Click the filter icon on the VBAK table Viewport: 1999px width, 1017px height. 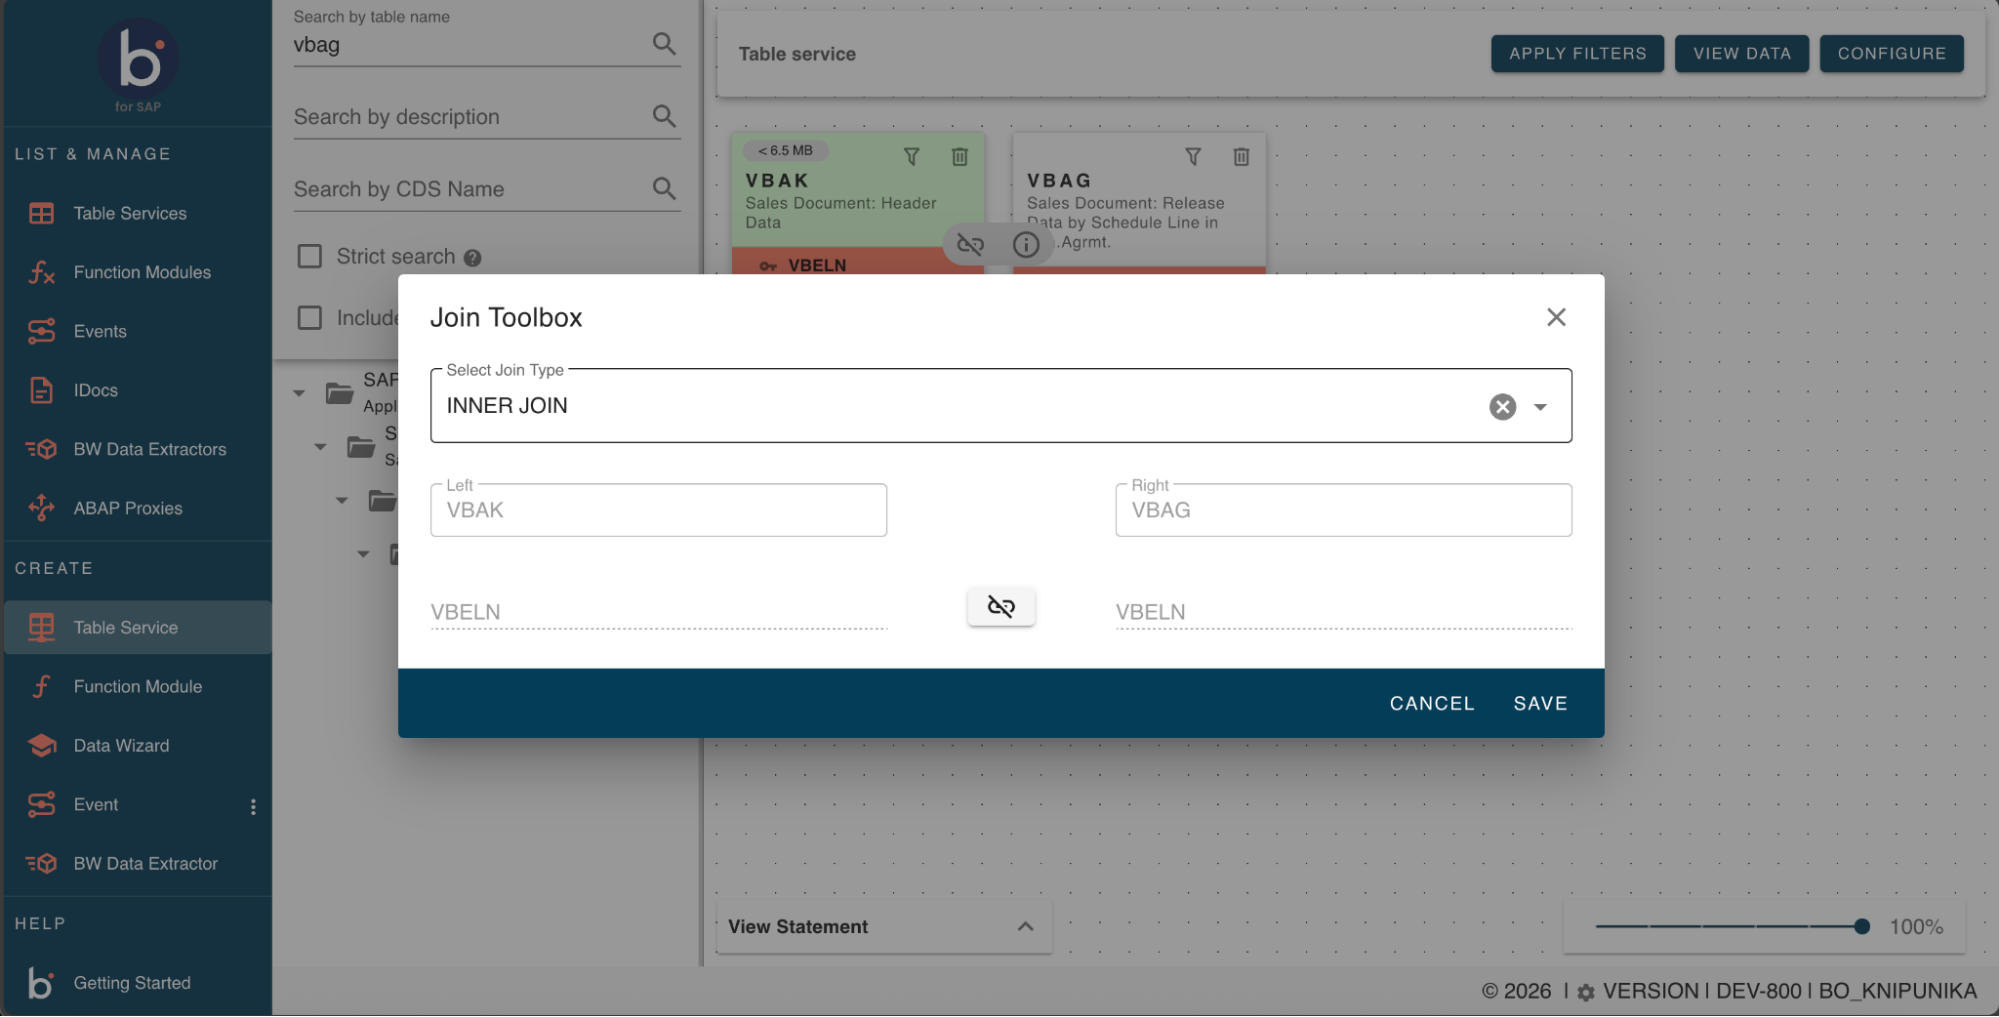pos(911,156)
